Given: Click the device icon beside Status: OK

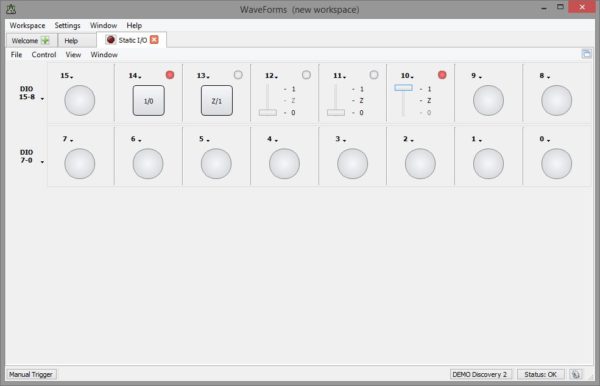Looking at the screenshot, I should (576, 374).
